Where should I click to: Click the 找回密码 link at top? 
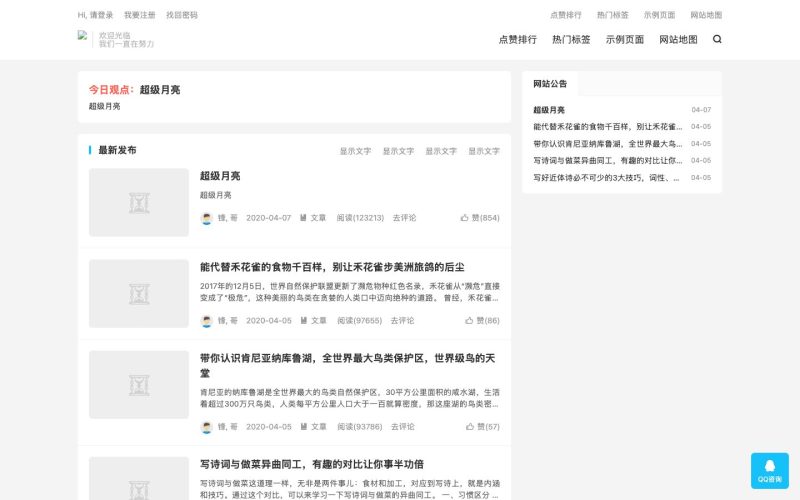point(182,15)
